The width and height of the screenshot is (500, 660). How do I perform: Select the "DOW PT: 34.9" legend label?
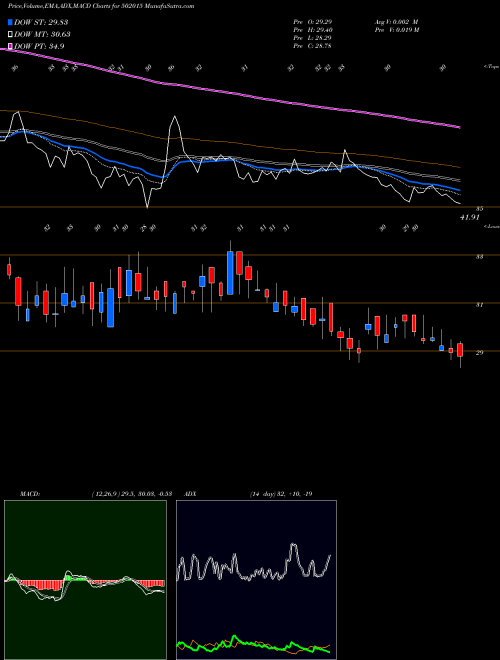click(39, 46)
